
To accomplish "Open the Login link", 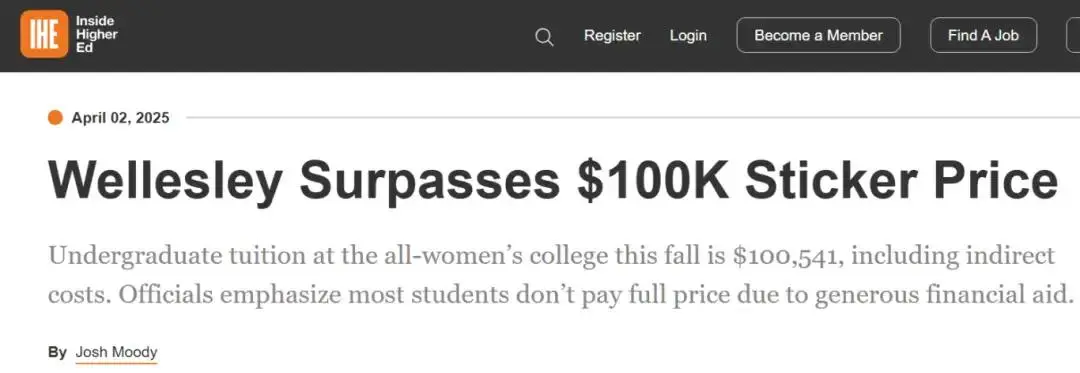I will 688,36.
